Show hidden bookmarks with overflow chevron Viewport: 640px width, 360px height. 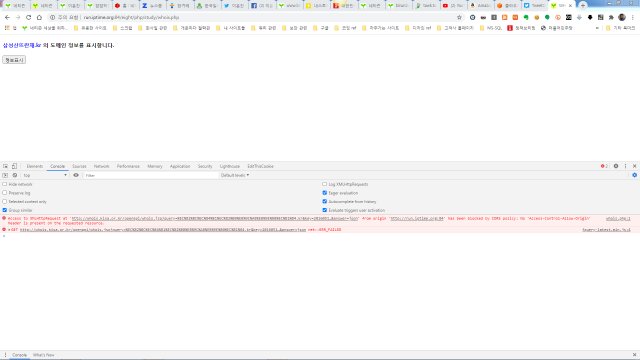tap(597, 28)
